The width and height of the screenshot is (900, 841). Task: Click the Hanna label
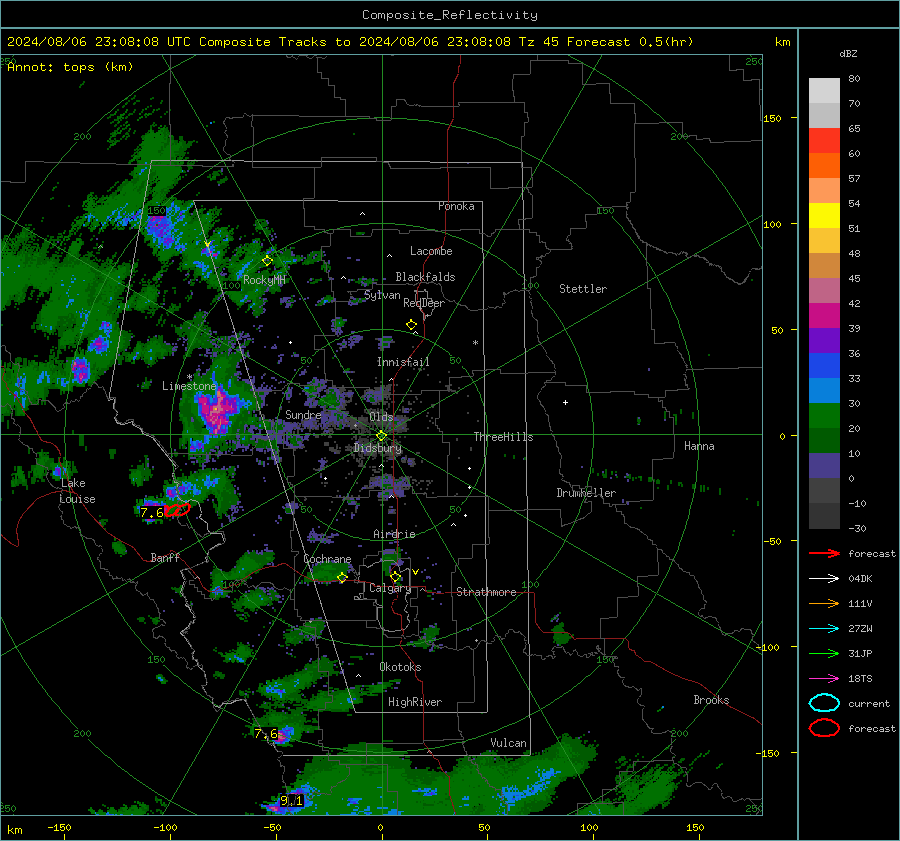(x=699, y=446)
